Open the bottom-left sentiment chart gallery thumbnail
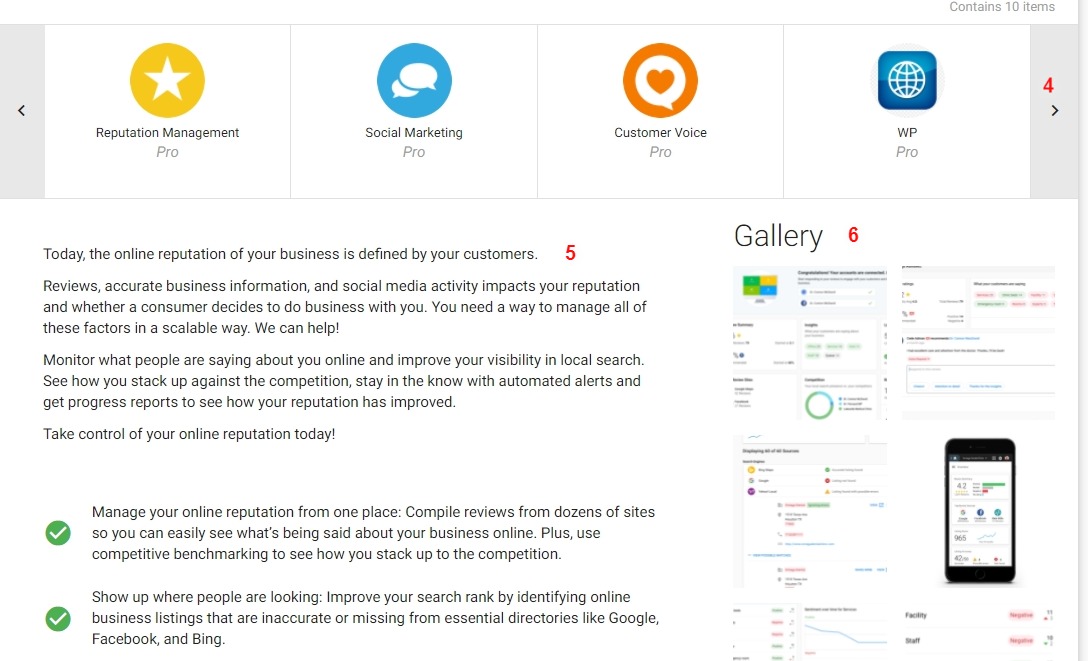 tap(809, 632)
